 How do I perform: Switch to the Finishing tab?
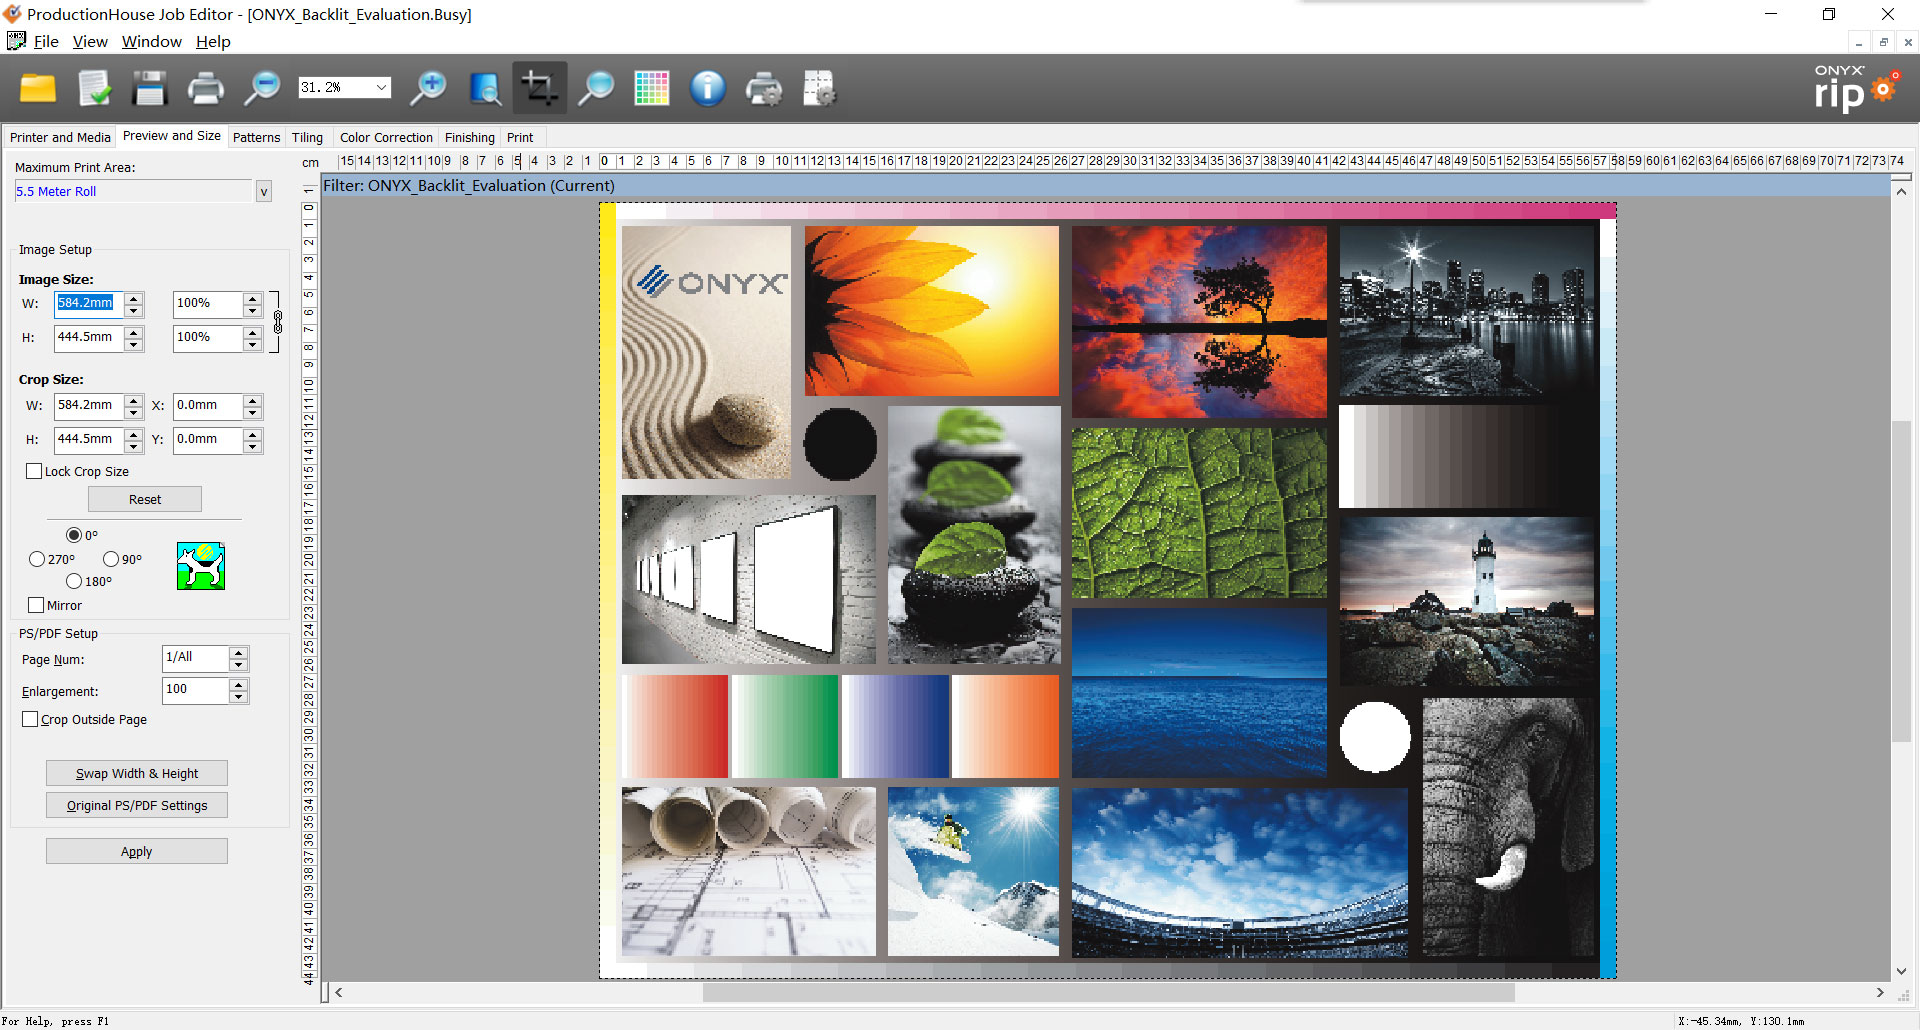470,138
